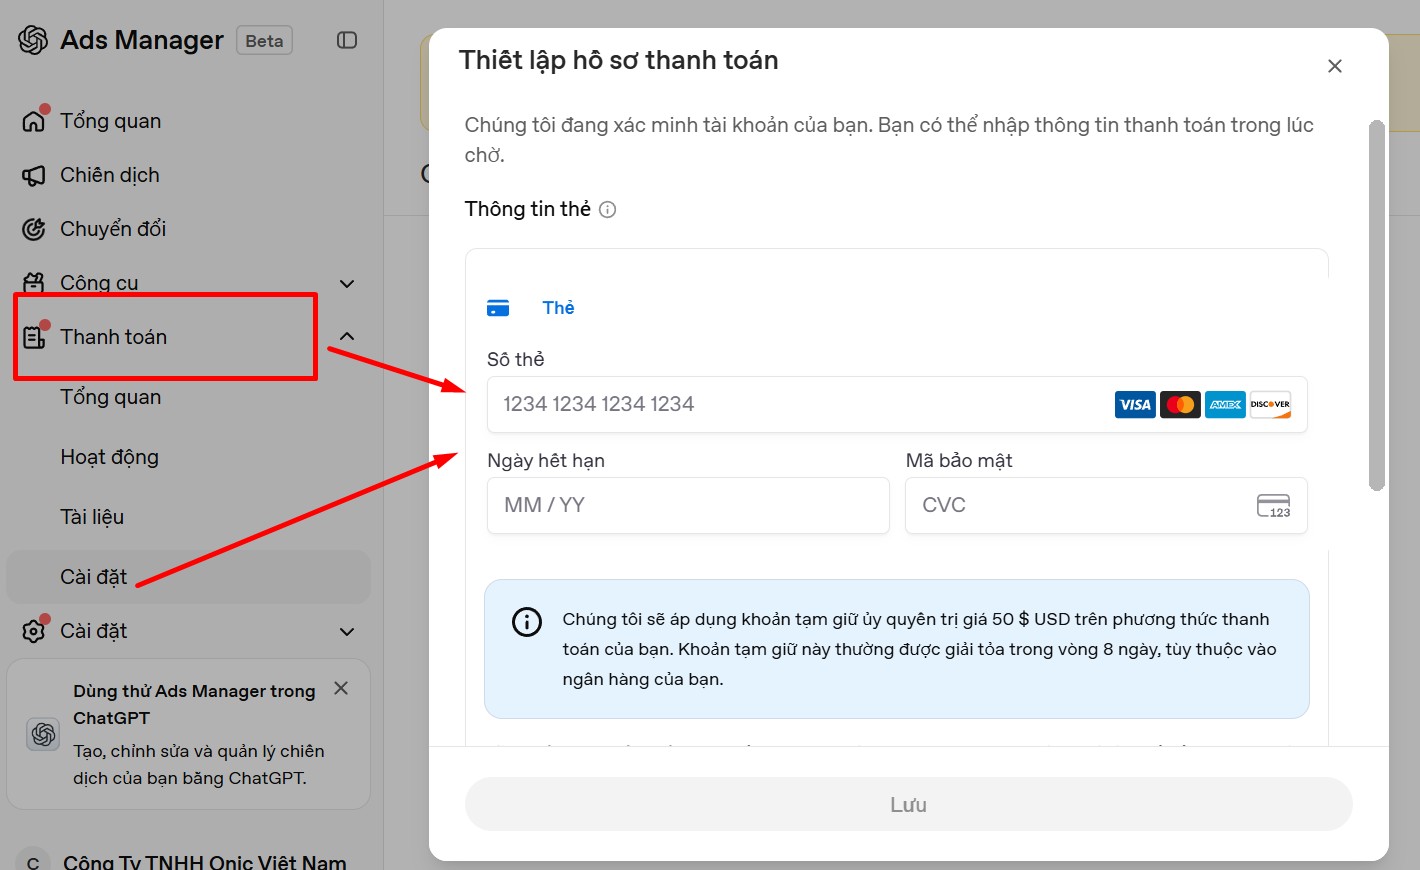The image size is (1420, 870).
Task: Click the megaphone icon for Chiến dịch
Action: point(34,175)
